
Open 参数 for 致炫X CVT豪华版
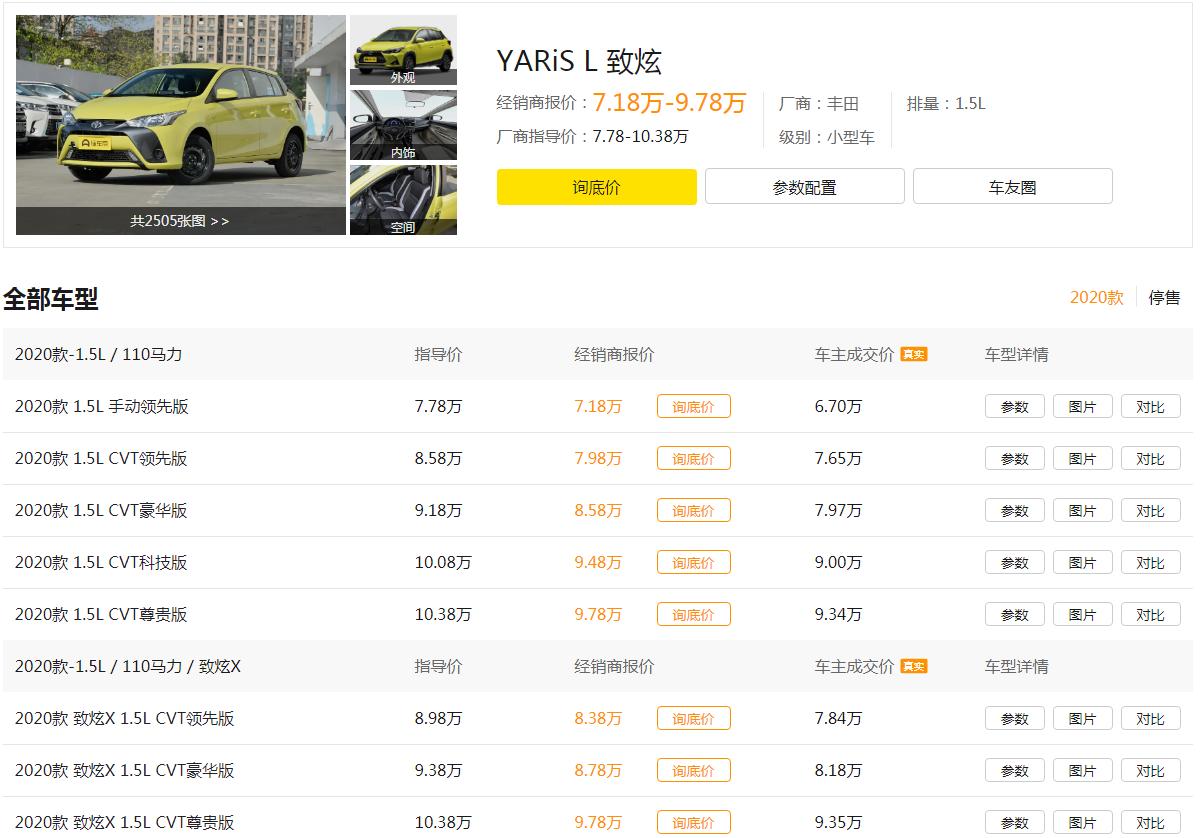click(1014, 770)
